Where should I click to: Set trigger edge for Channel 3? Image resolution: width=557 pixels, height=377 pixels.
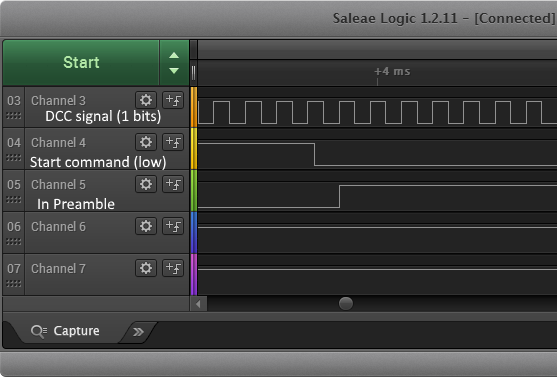tap(173, 100)
